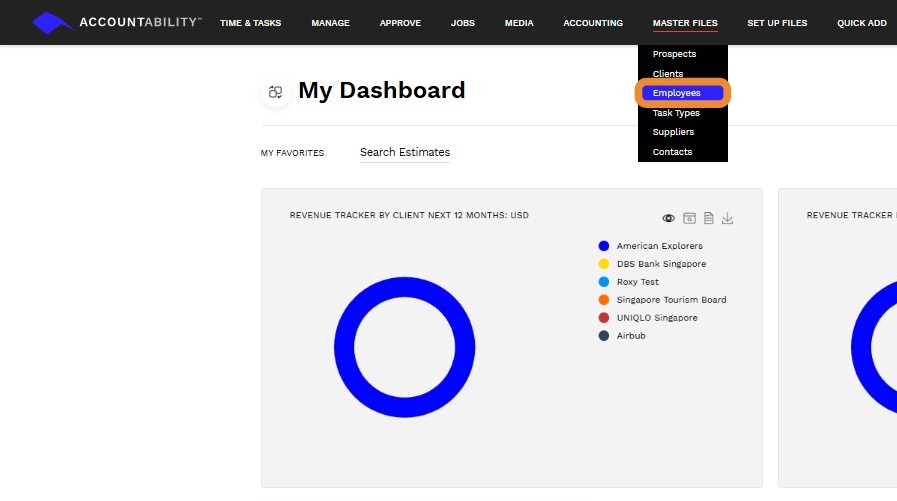The height and width of the screenshot is (501, 897).
Task: Click the Accountability logo icon
Action: (53, 23)
